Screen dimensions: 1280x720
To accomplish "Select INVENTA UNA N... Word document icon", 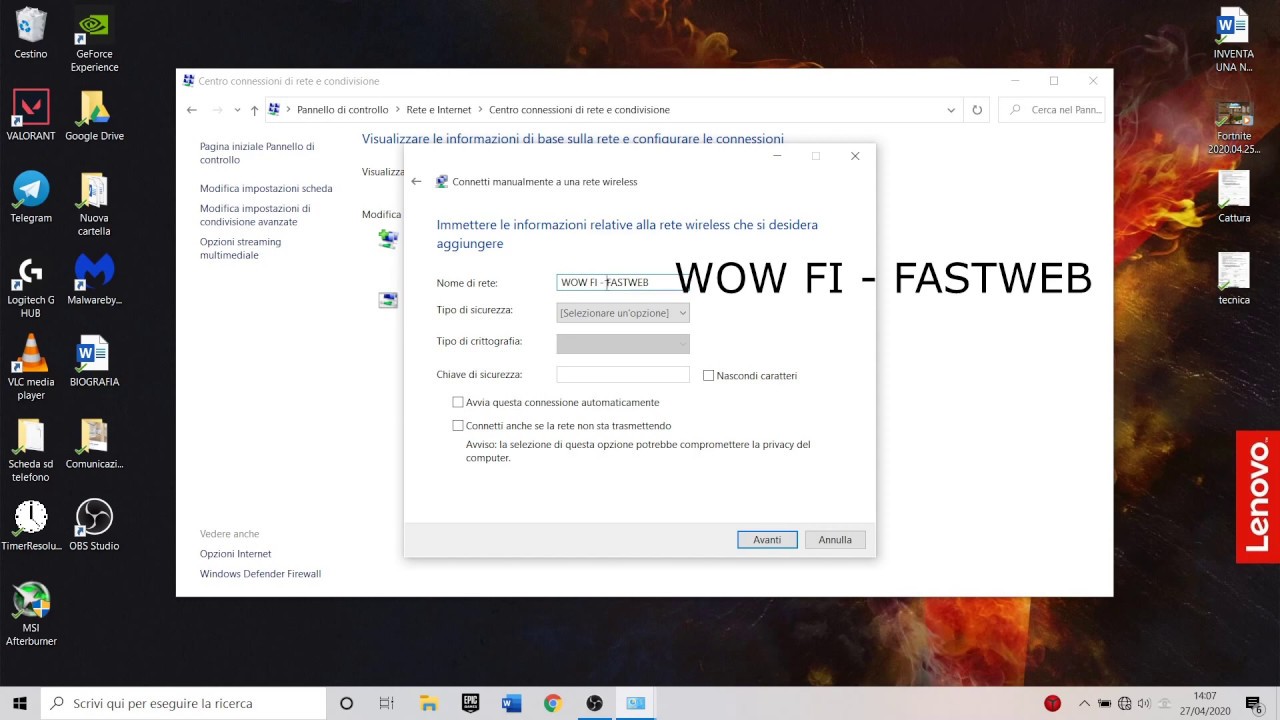I will coord(1233,40).
